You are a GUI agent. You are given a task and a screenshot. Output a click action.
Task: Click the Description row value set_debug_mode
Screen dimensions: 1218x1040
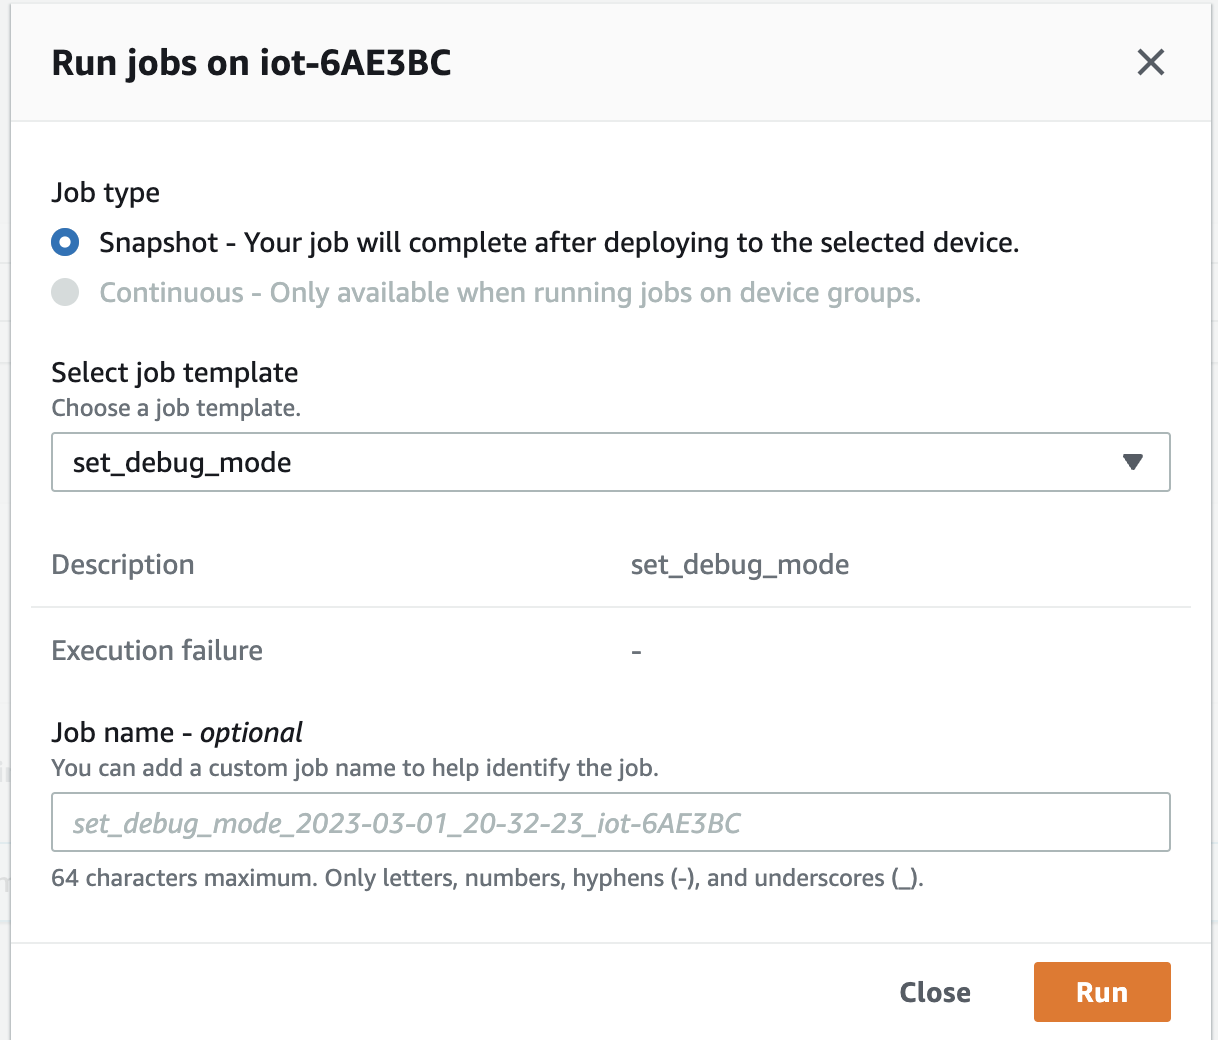(x=739, y=564)
